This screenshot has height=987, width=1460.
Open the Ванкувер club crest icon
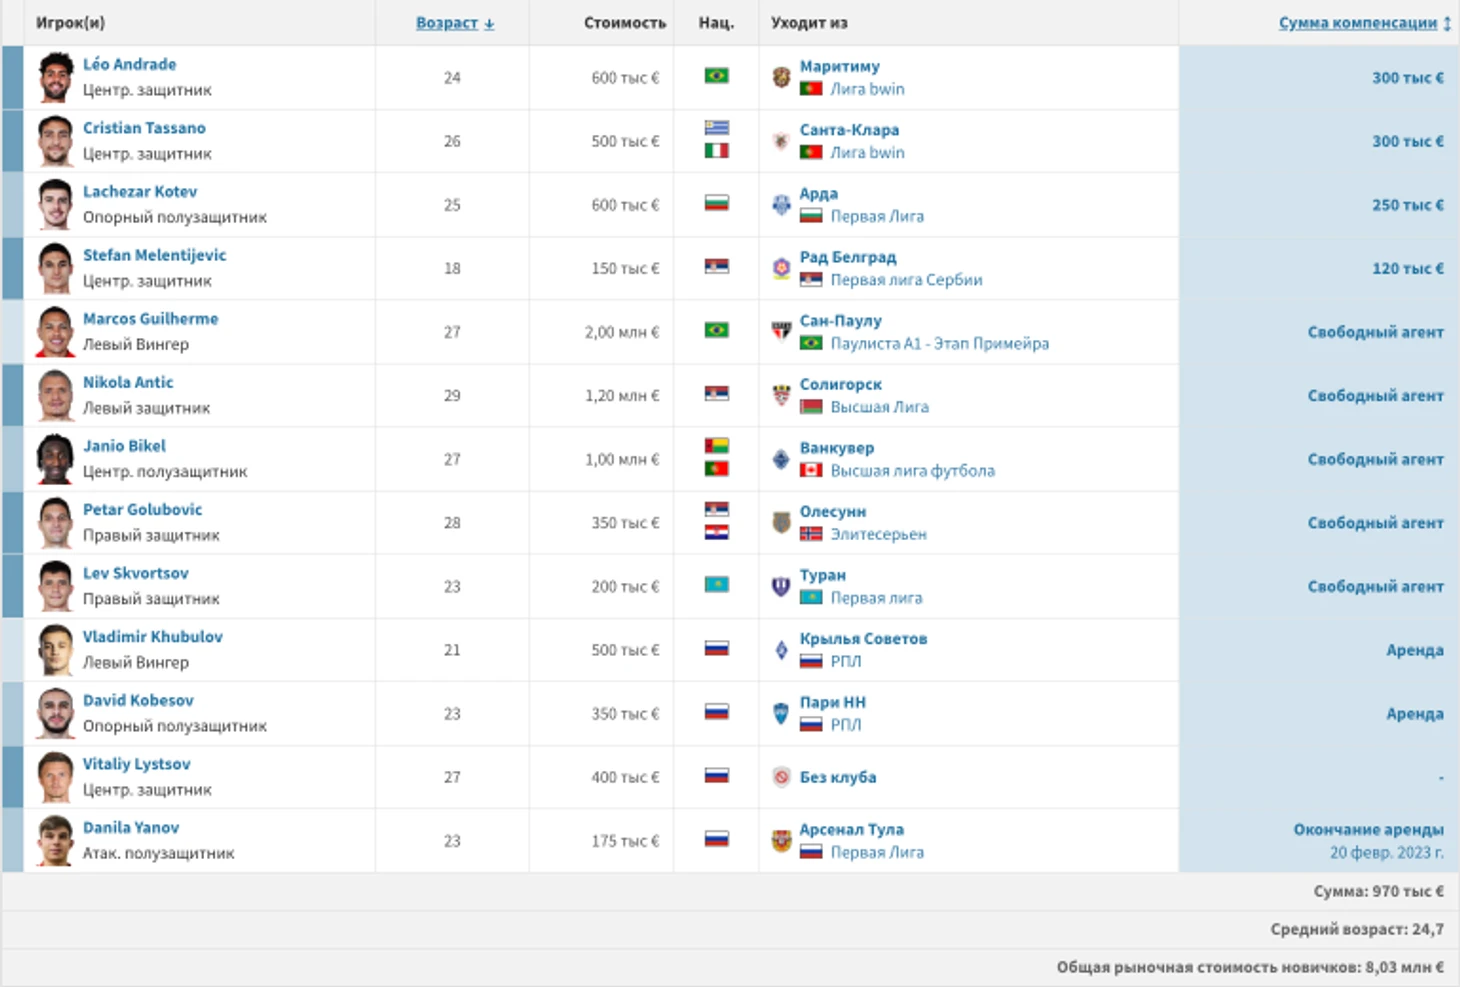tap(782, 459)
